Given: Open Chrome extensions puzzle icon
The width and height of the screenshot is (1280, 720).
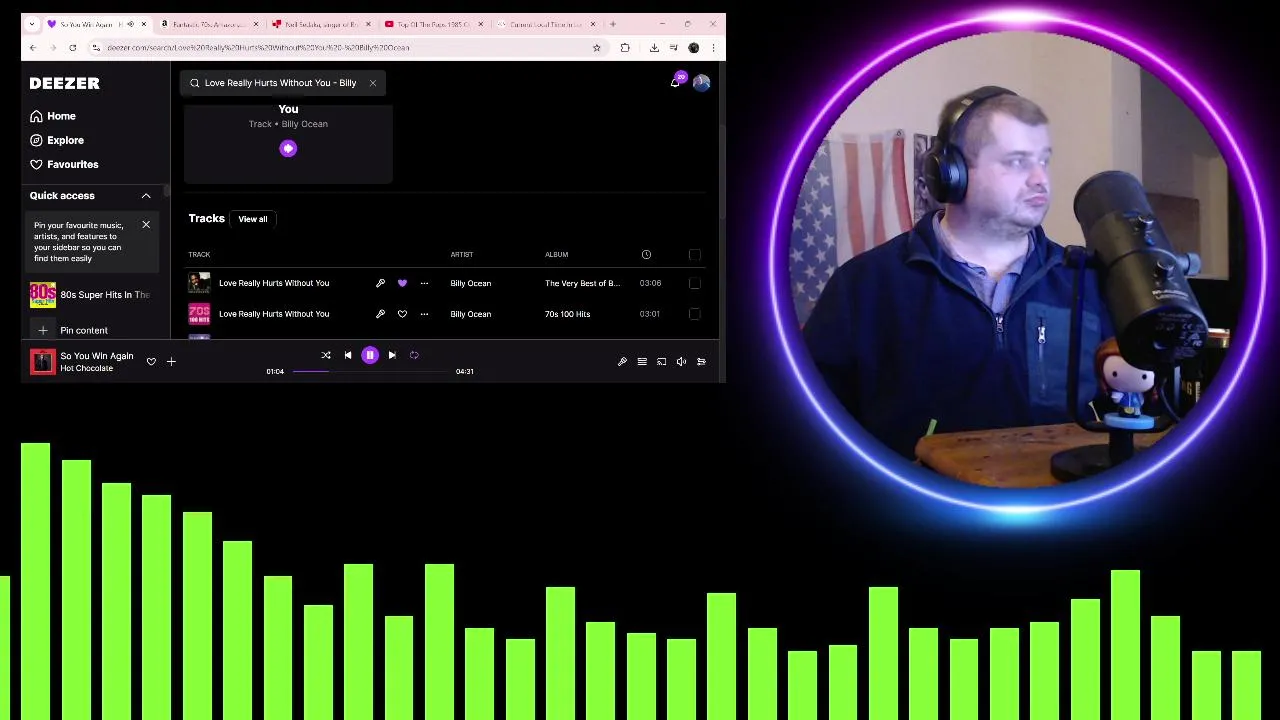Looking at the screenshot, I should click(625, 48).
